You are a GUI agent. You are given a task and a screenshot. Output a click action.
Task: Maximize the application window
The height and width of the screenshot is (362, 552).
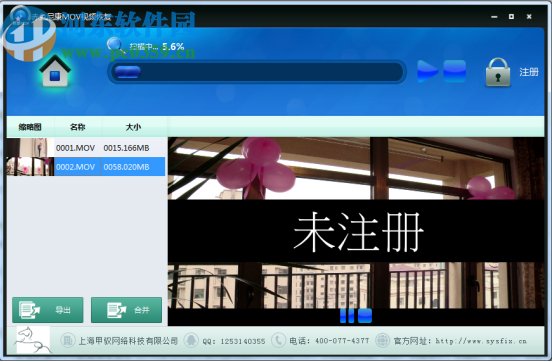click(511, 17)
